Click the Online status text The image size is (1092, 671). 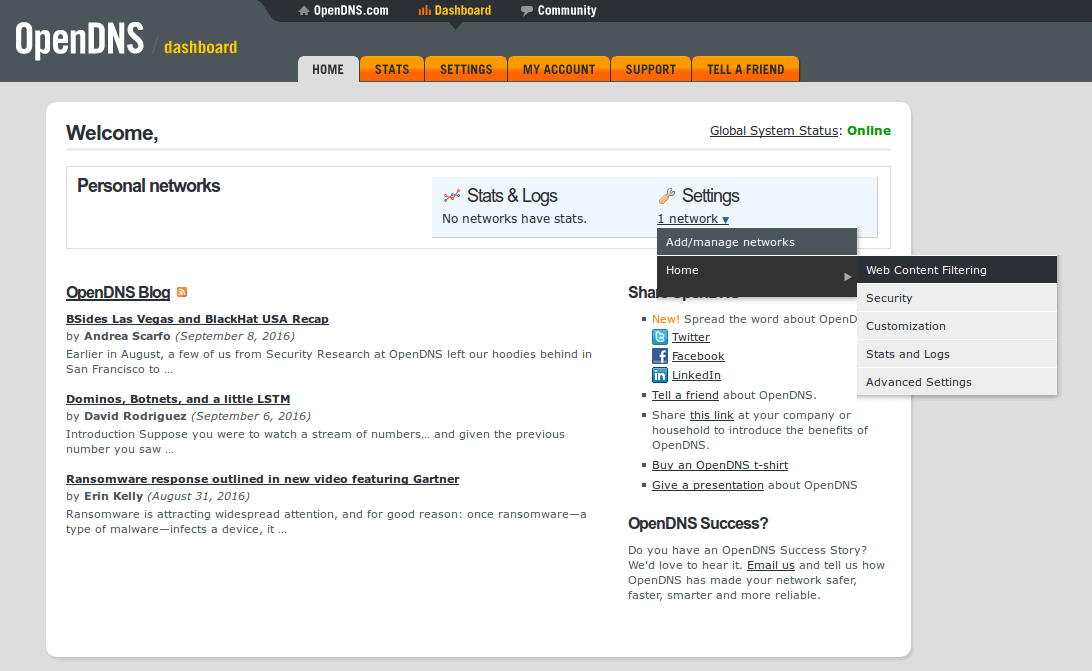(868, 130)
